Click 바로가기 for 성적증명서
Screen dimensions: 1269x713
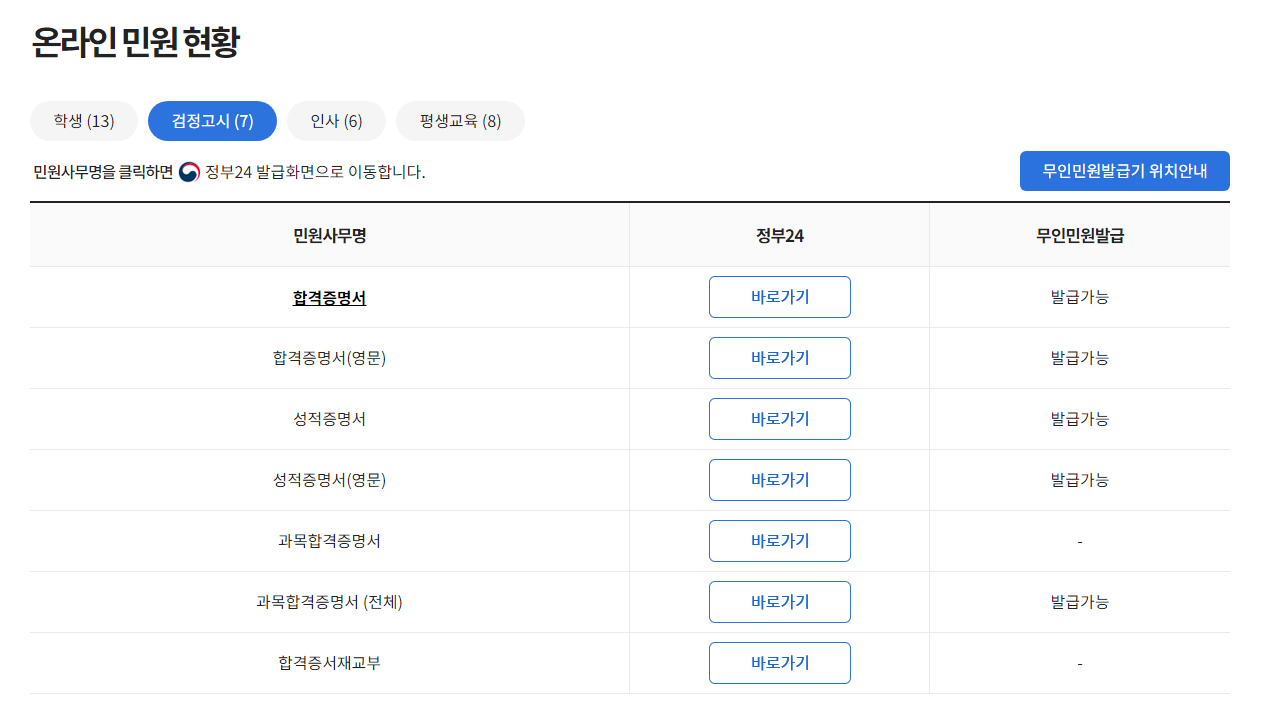coord(779,418)
